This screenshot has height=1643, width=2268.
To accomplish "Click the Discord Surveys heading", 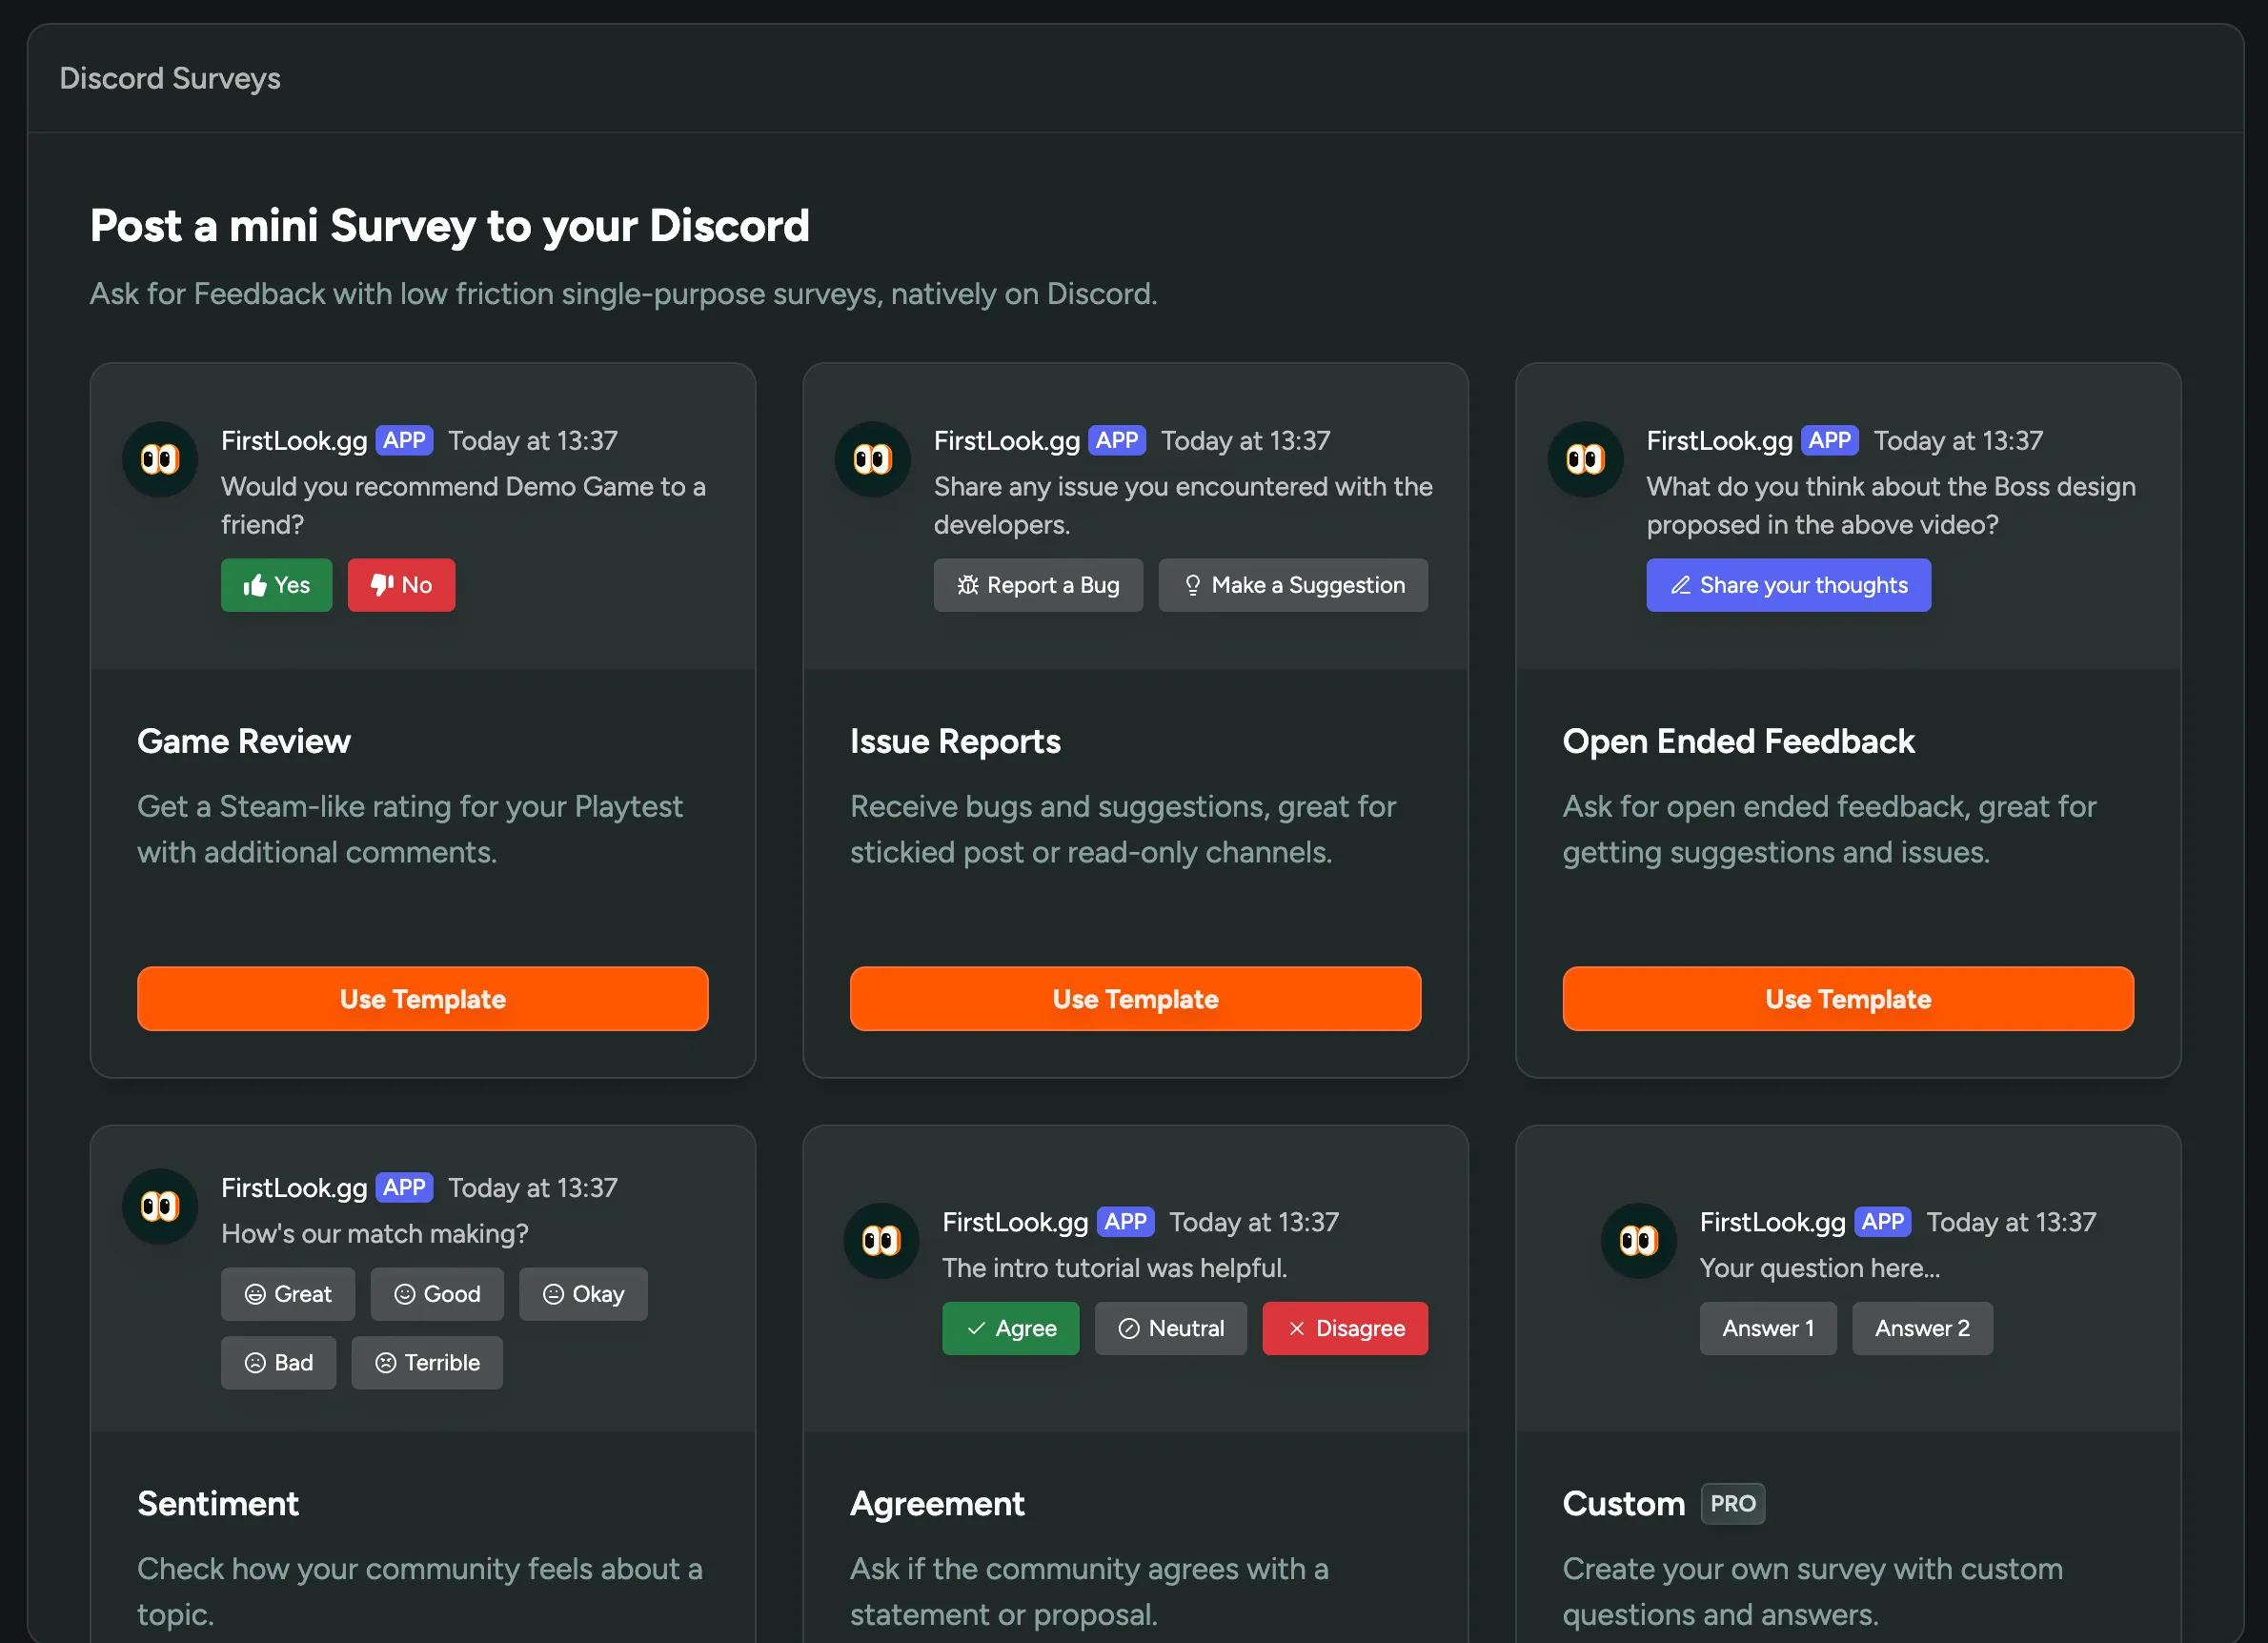I will coord(170,78).
